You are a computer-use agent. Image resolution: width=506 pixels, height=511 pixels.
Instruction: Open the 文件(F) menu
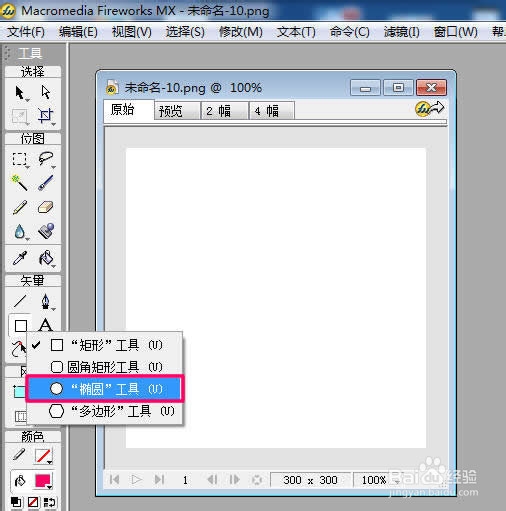pyautogui.click(x=26, y=32)
